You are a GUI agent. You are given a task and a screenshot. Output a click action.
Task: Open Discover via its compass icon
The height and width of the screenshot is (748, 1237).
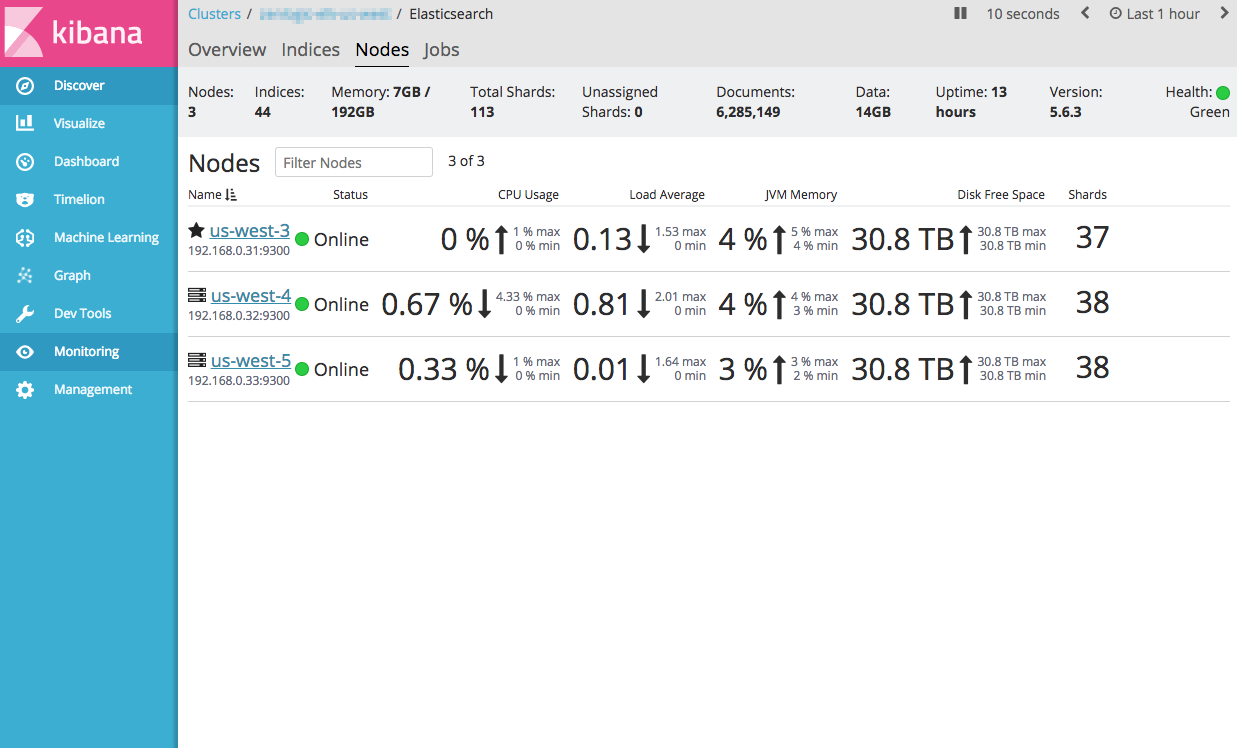[25, 86]
